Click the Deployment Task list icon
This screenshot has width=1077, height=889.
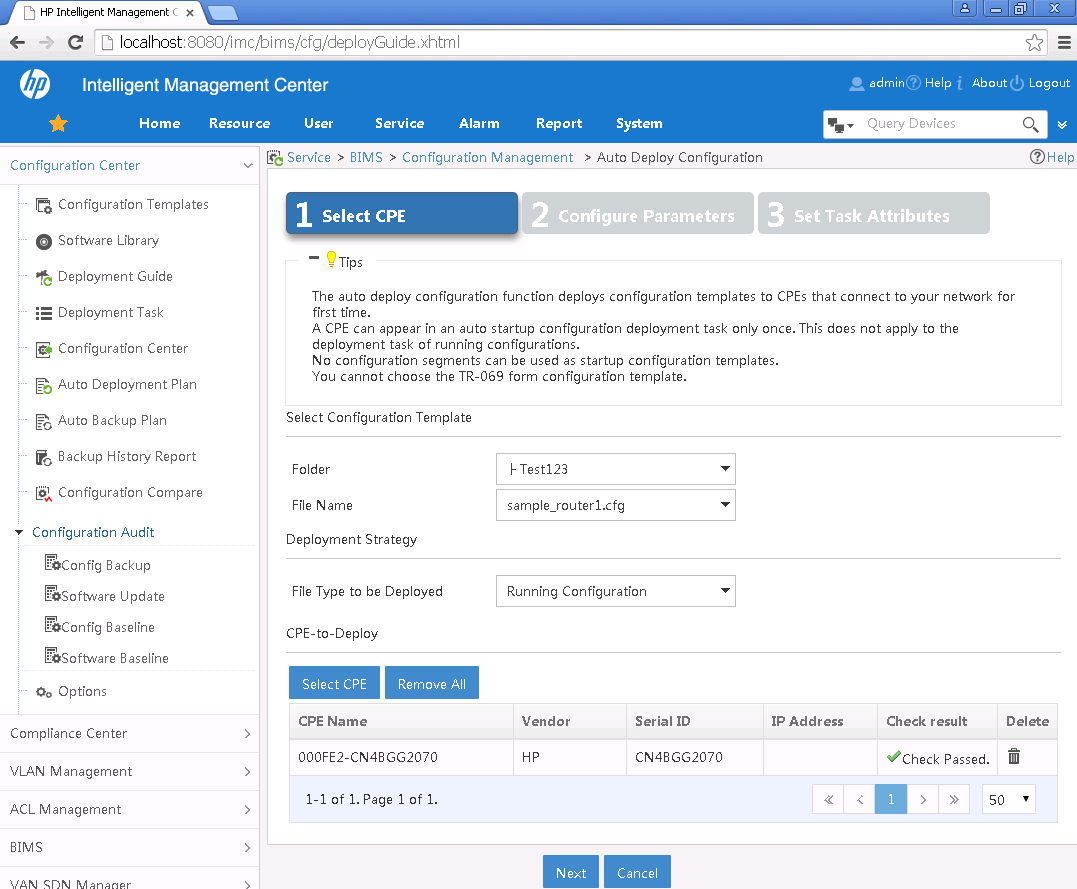[x=44, y=313]
